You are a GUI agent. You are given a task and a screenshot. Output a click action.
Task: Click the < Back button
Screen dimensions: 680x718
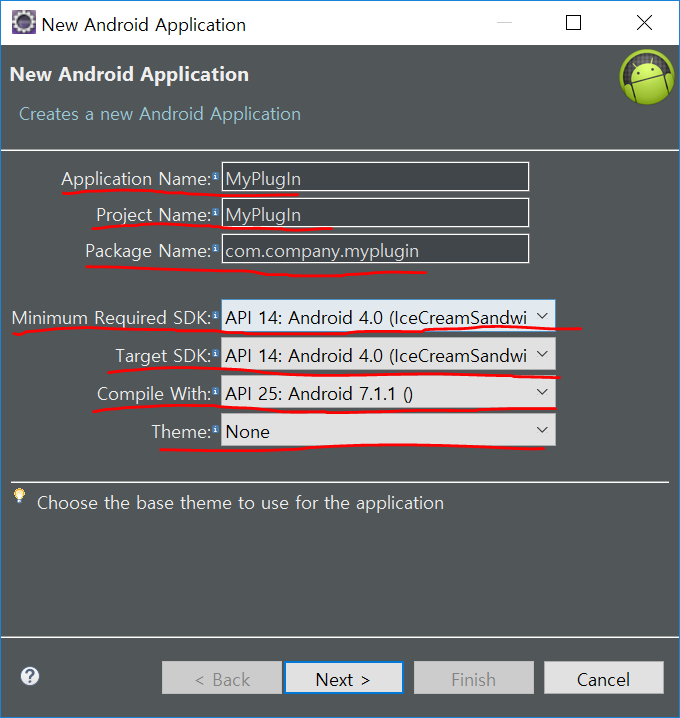coord(222,678)
